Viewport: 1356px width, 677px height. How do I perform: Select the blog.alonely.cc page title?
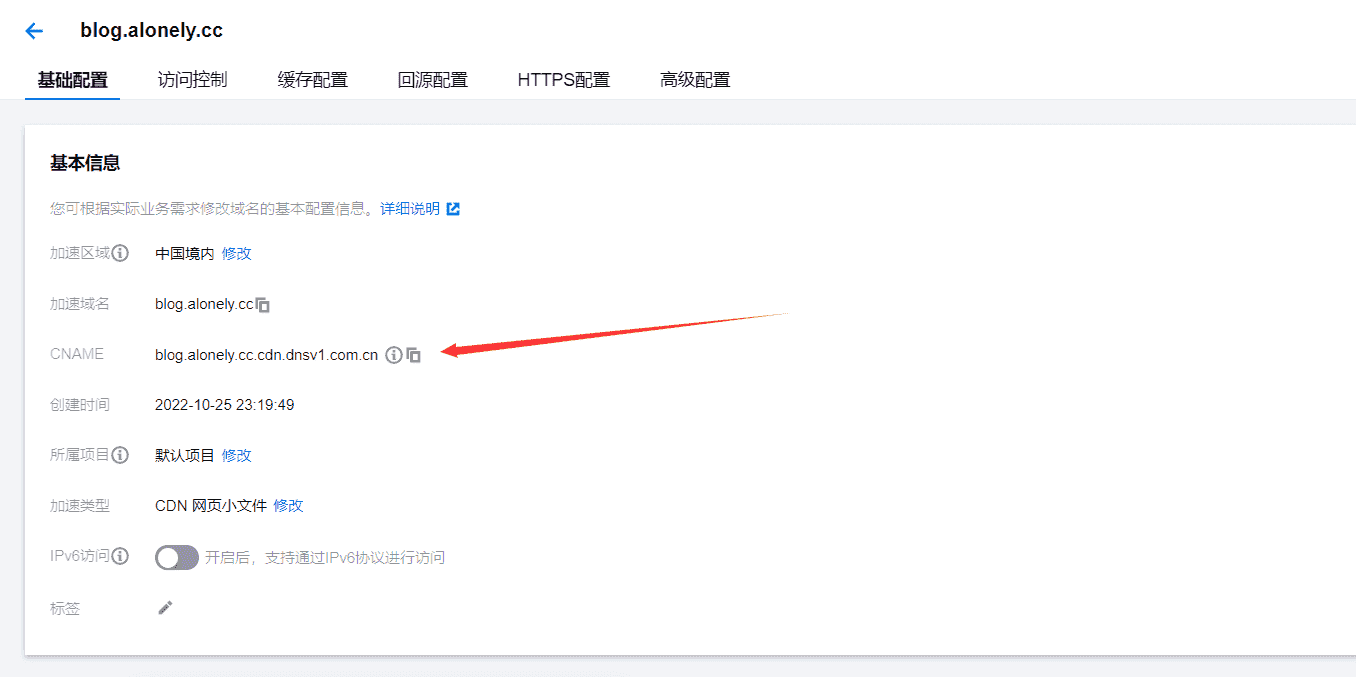(x=152, y=31)
